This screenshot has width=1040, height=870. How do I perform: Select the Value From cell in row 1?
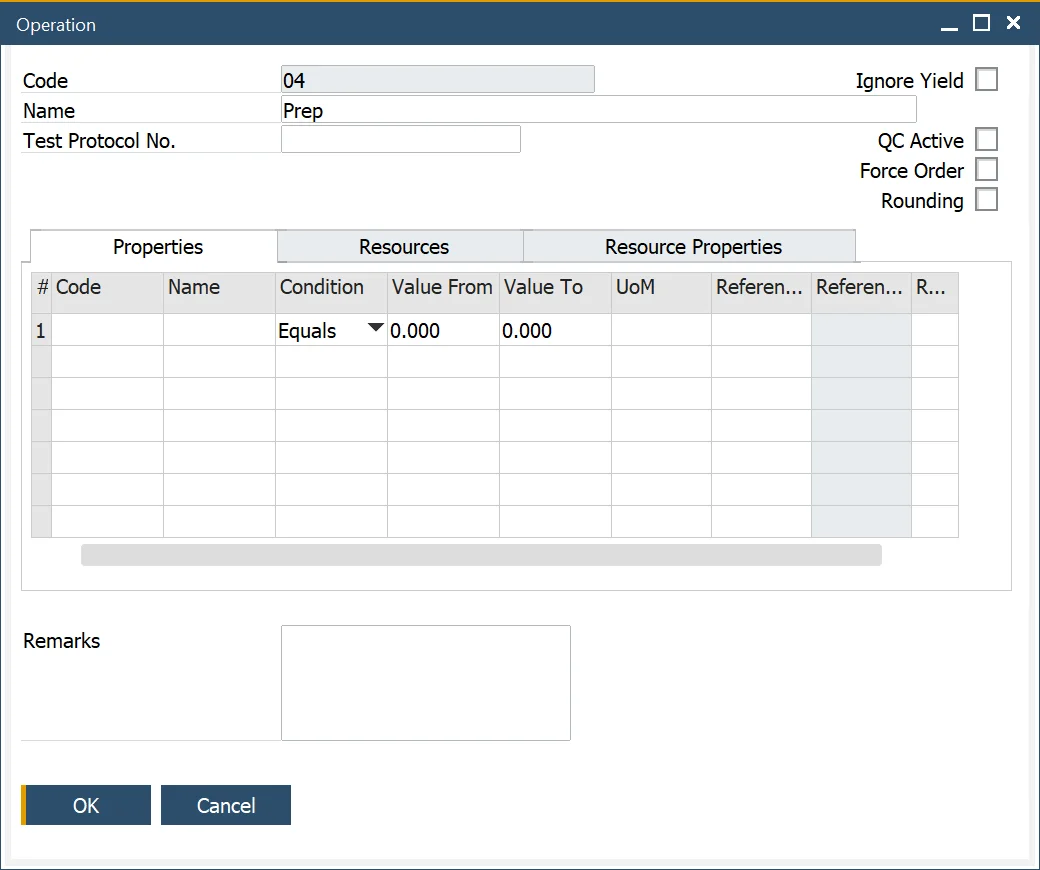point(443,331)
